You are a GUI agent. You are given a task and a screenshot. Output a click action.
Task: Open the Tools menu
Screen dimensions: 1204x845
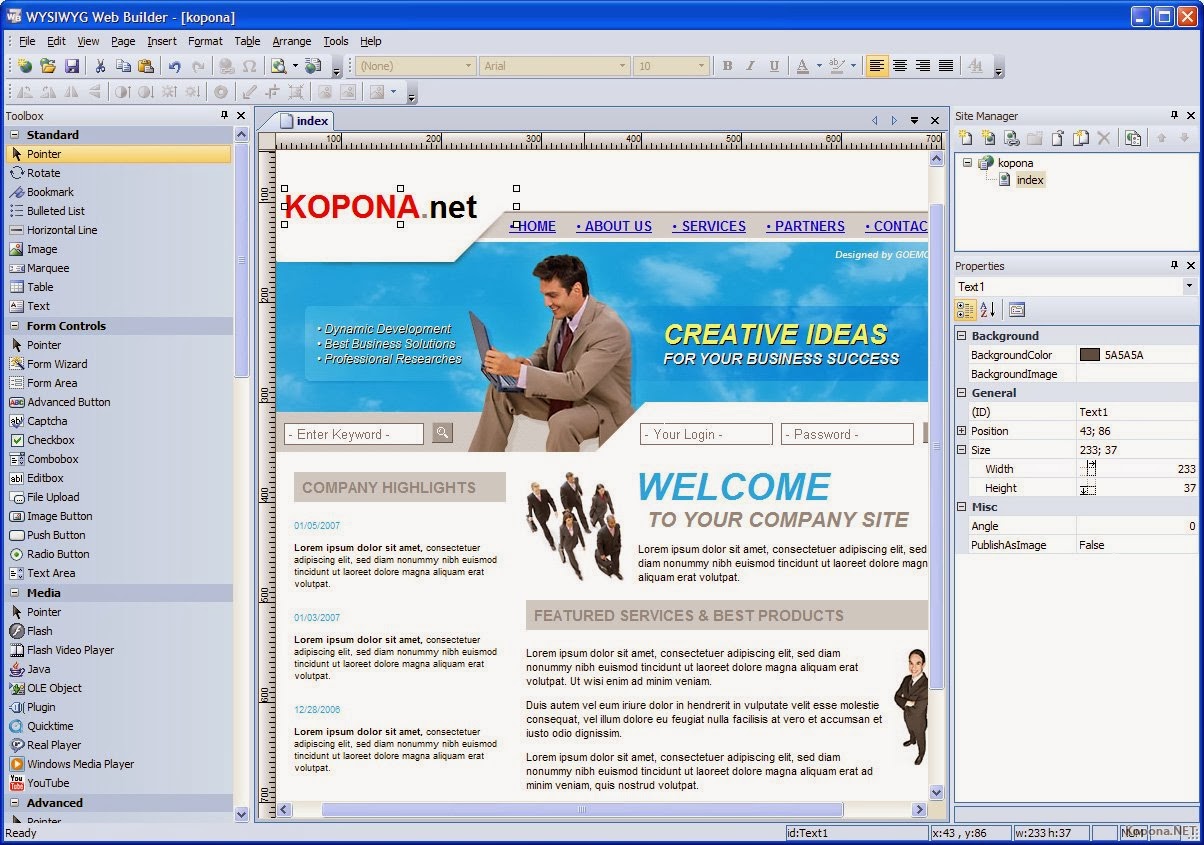336,41
